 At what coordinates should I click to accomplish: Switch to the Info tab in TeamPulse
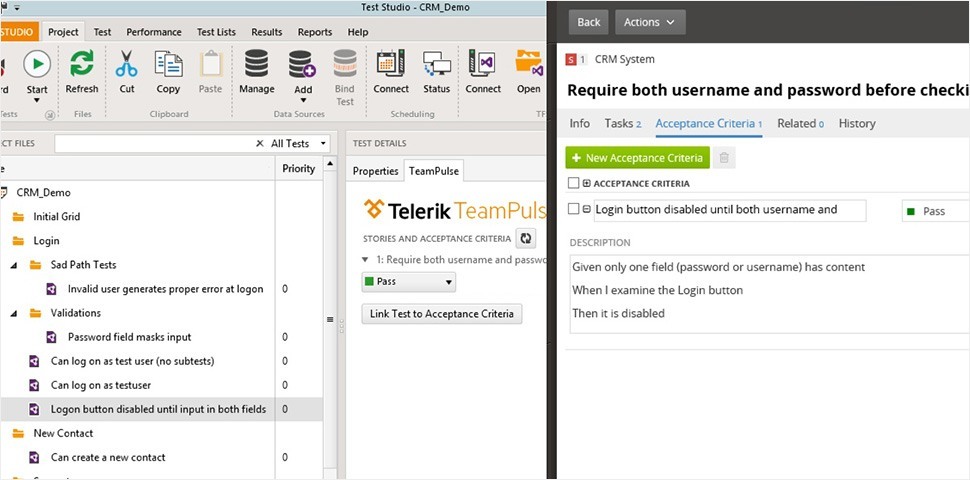[x=579, y=124]
